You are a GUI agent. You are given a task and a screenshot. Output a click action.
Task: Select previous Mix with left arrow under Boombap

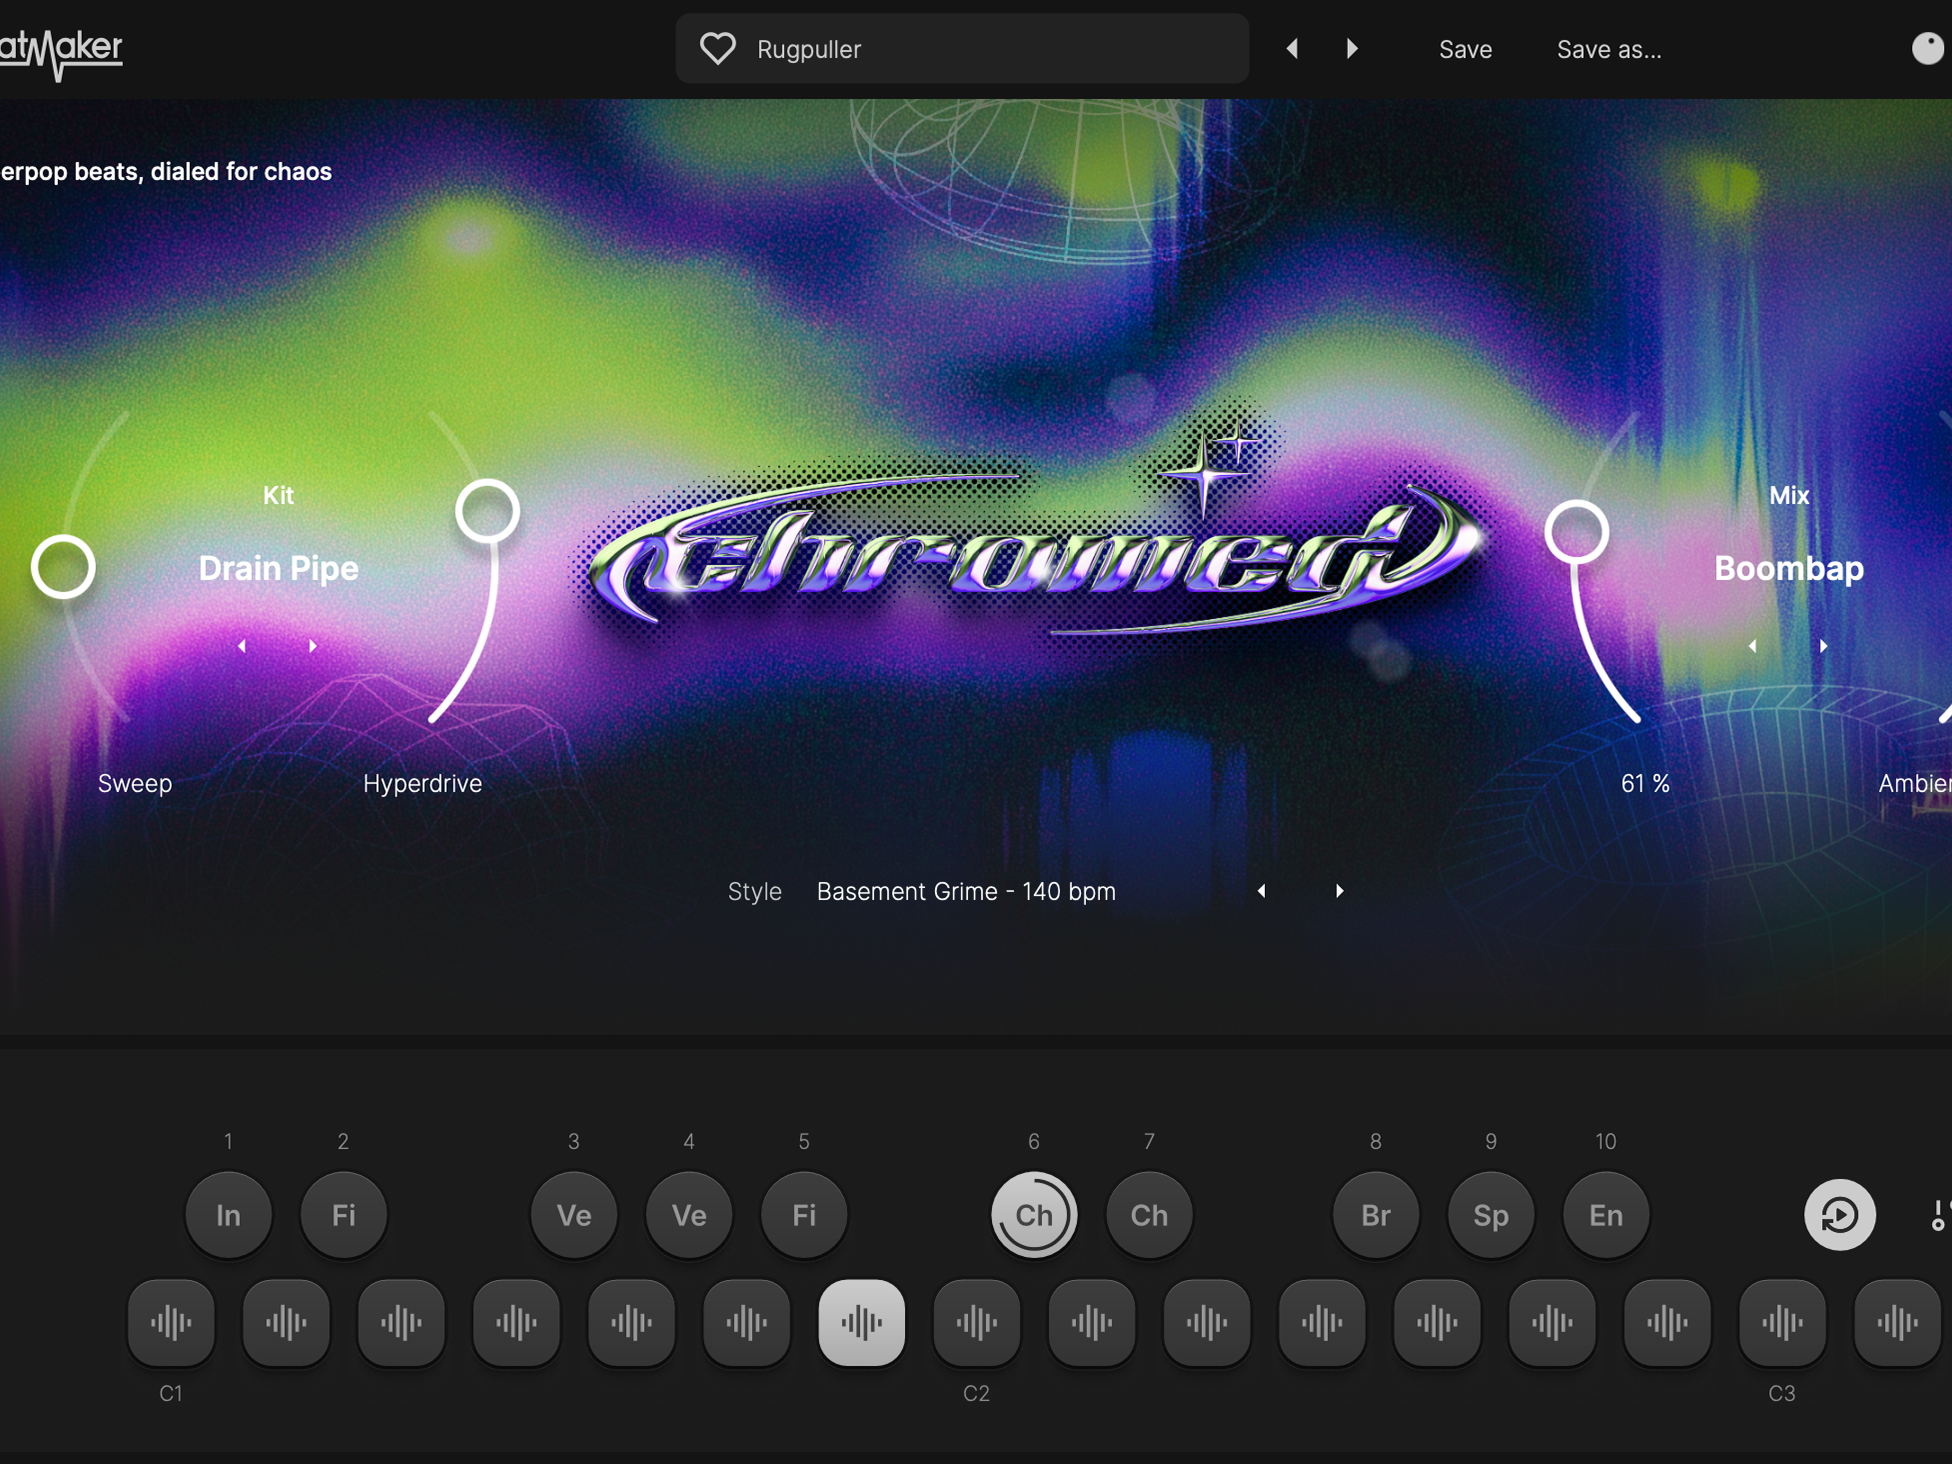pos(1752,646)
